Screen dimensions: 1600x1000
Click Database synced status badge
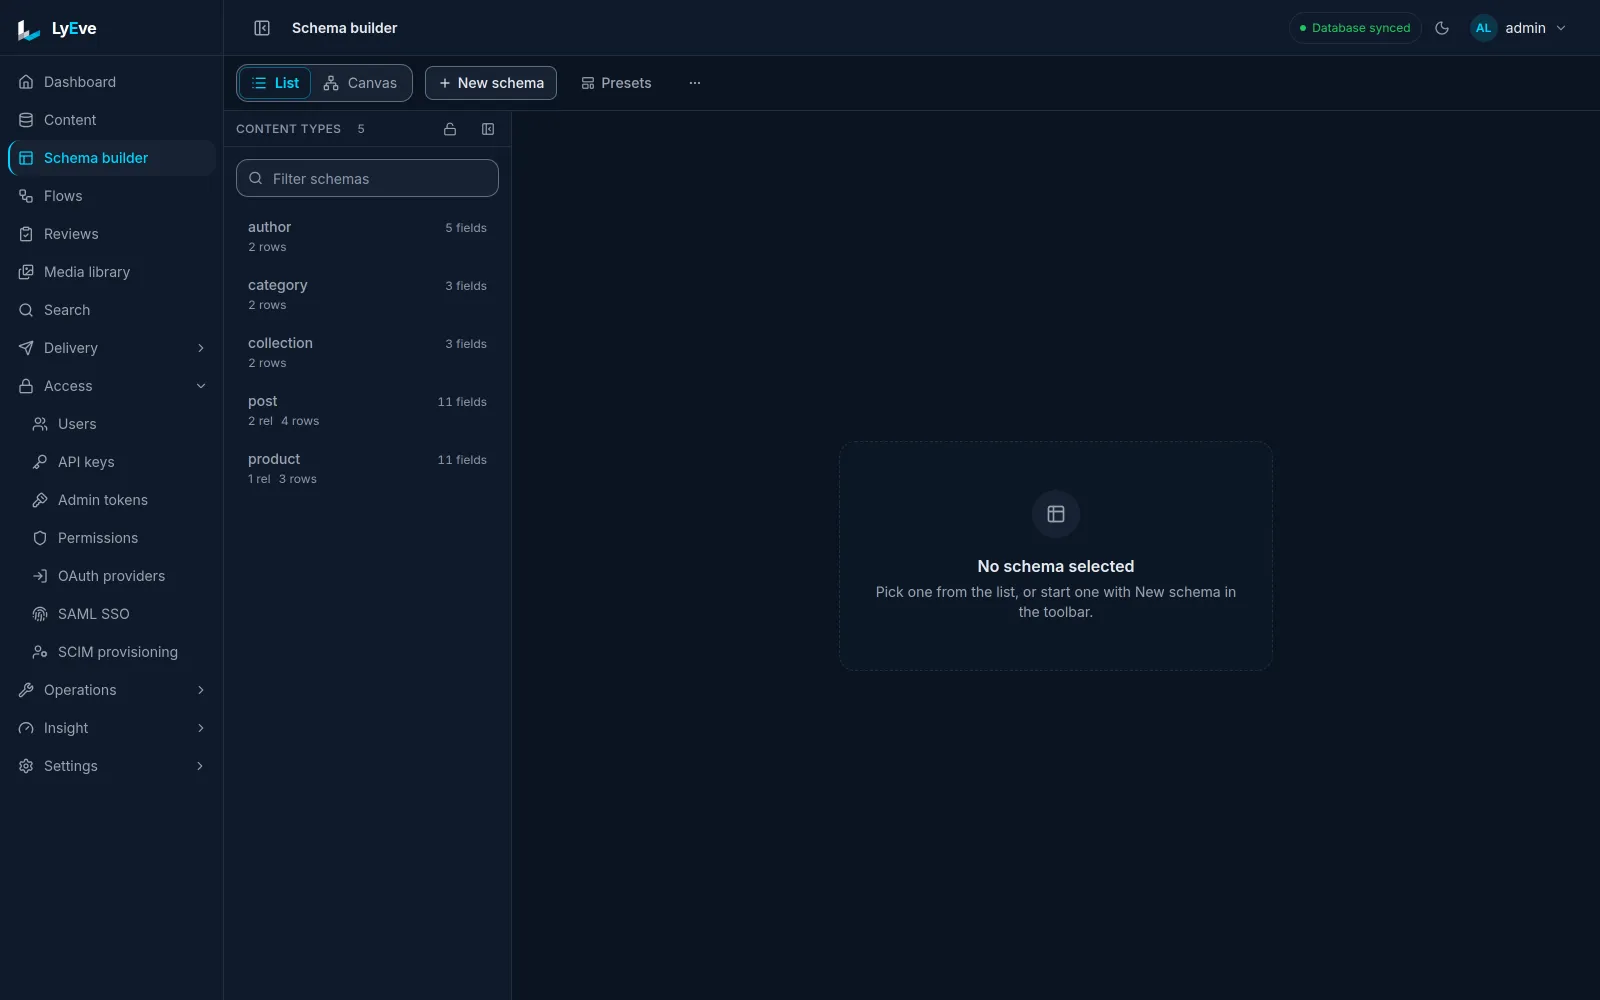[1355, 28]
